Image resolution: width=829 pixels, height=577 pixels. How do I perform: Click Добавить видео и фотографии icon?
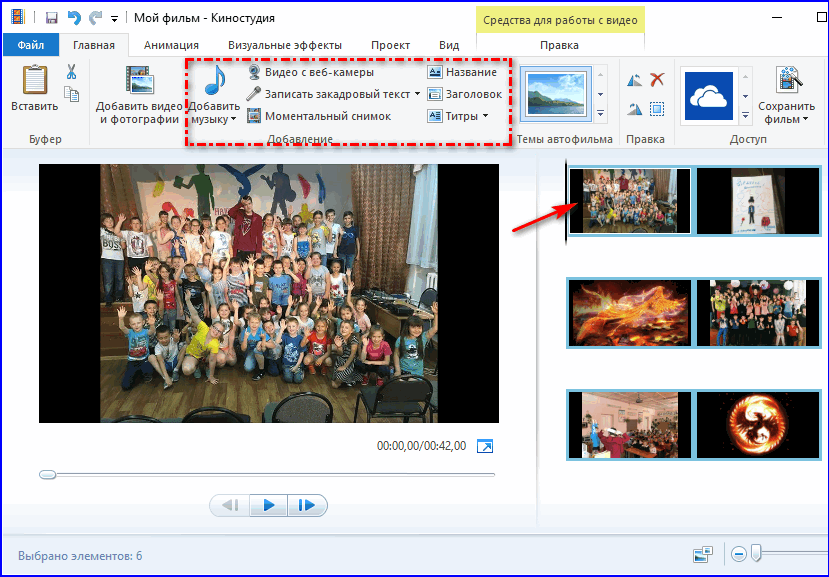tap(139, 82)
